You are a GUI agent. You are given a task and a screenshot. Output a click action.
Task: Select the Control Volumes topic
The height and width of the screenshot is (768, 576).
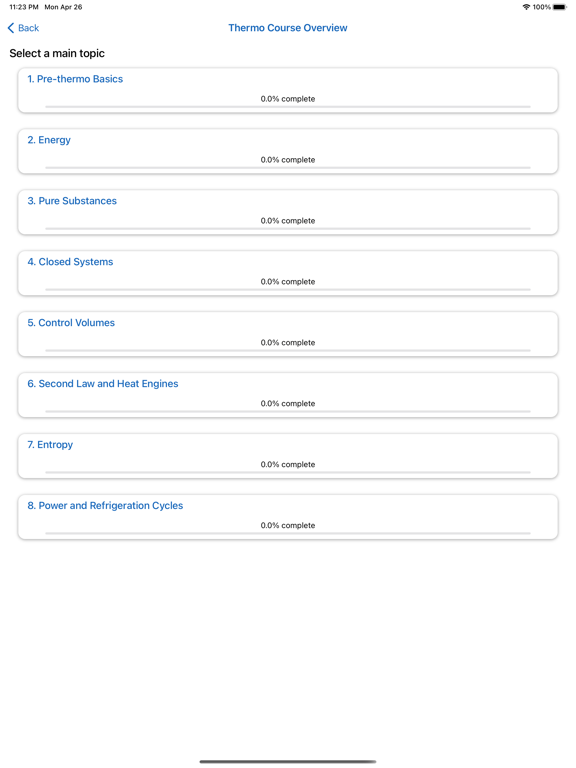pos(288,335)
